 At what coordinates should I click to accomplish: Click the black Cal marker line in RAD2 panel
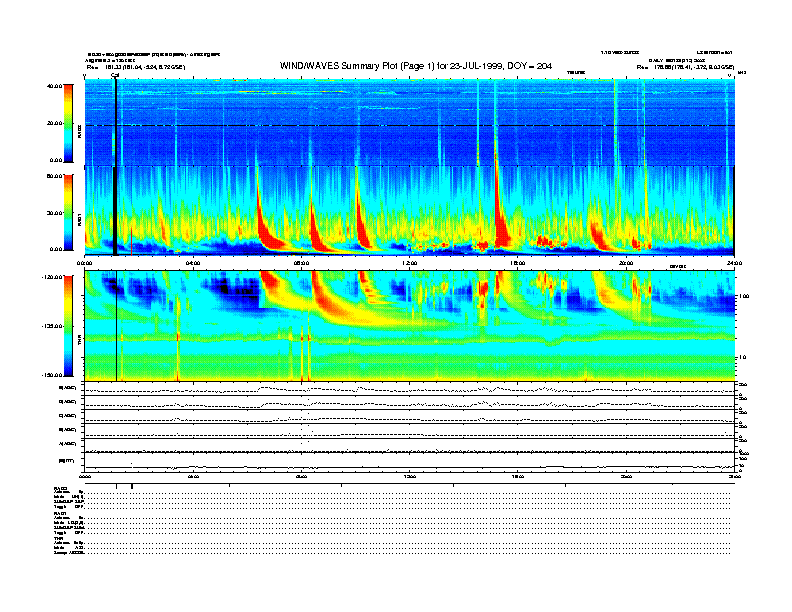point(116,120)
